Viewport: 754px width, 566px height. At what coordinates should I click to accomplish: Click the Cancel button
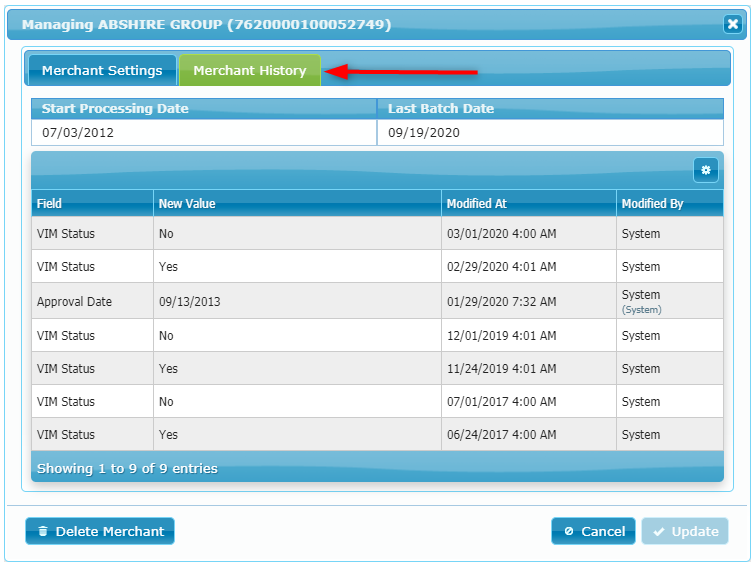tap(593, 531)
